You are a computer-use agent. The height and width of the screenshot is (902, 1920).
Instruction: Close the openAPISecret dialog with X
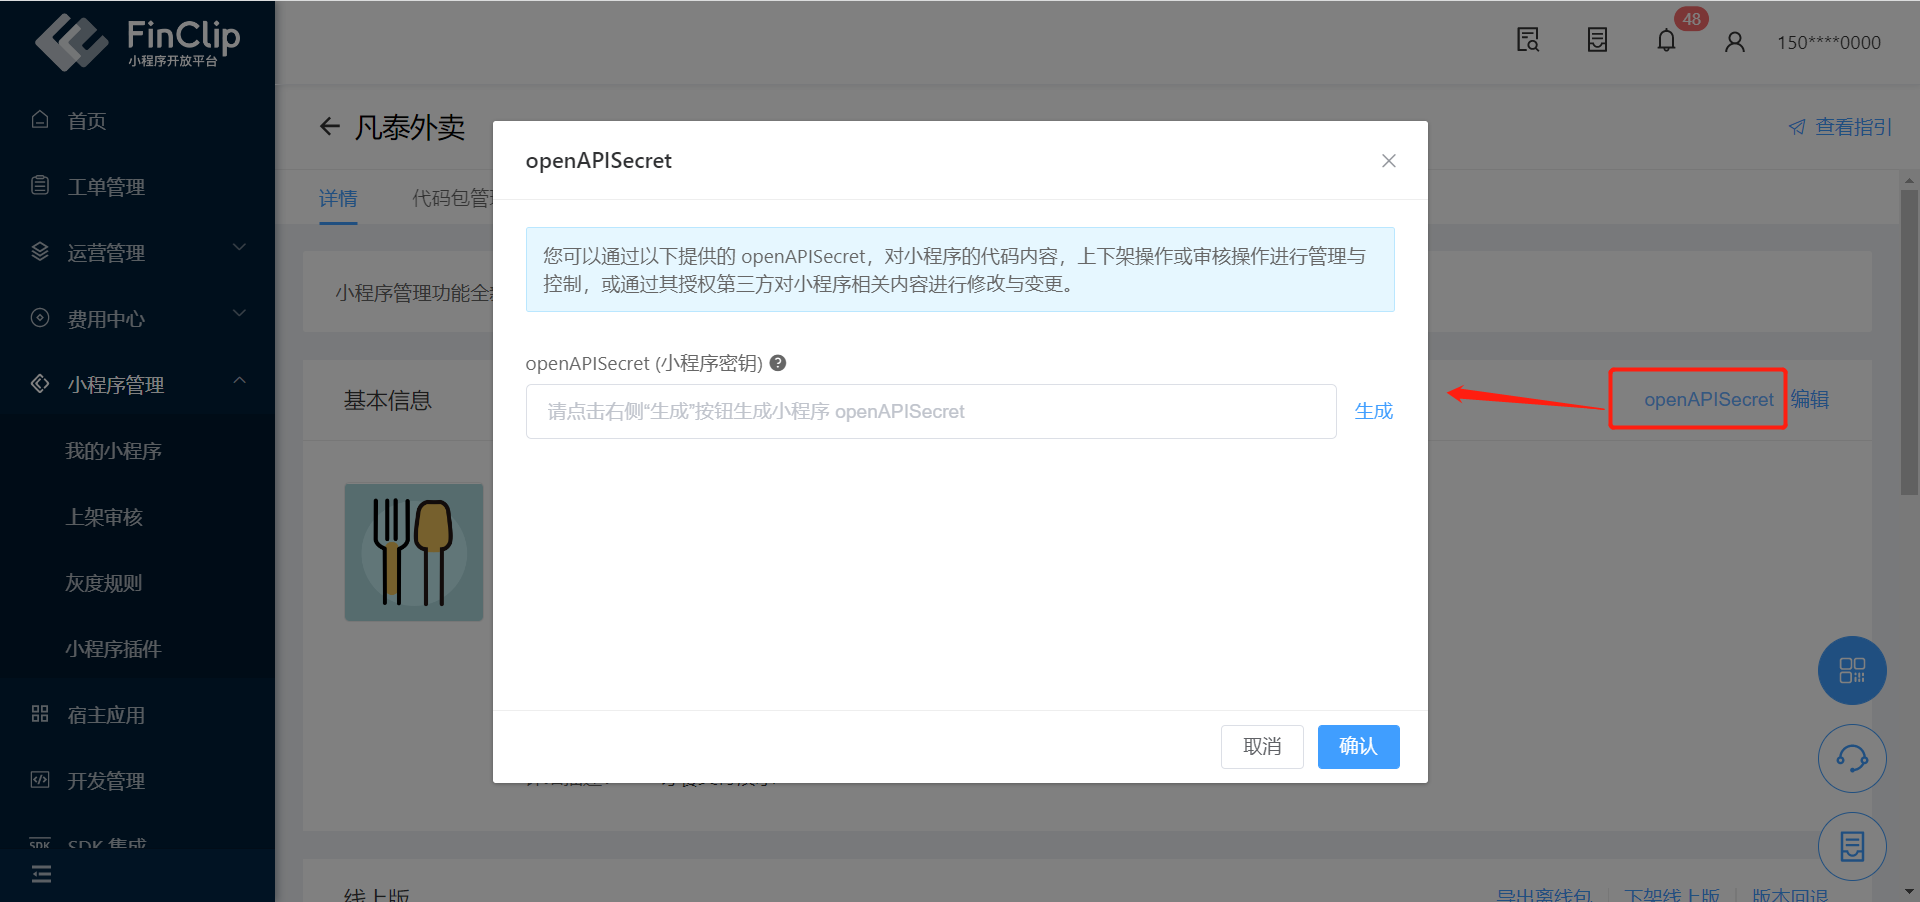(1389, 161)
